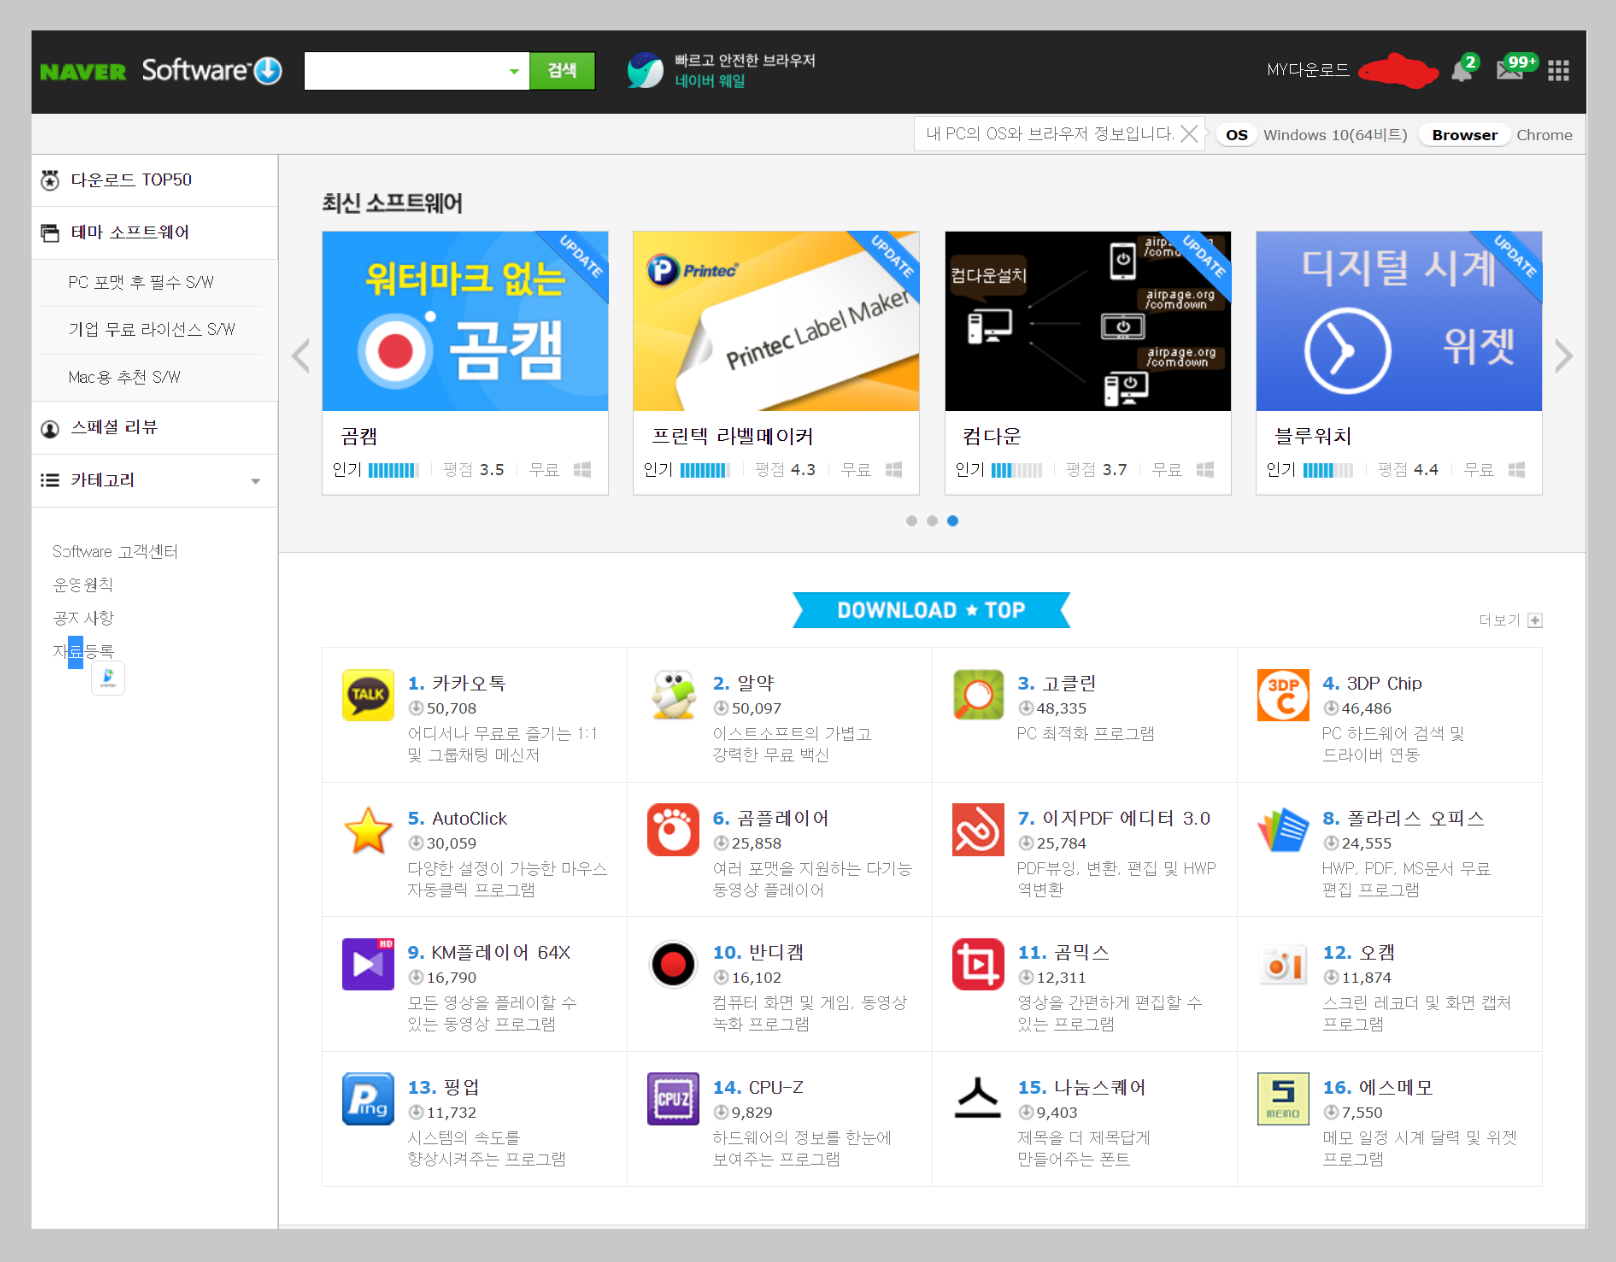The height and width of the screenshot is (1262, 1616).
Task: Open the Nanum Square font icon
Action: coord(978,1099)
